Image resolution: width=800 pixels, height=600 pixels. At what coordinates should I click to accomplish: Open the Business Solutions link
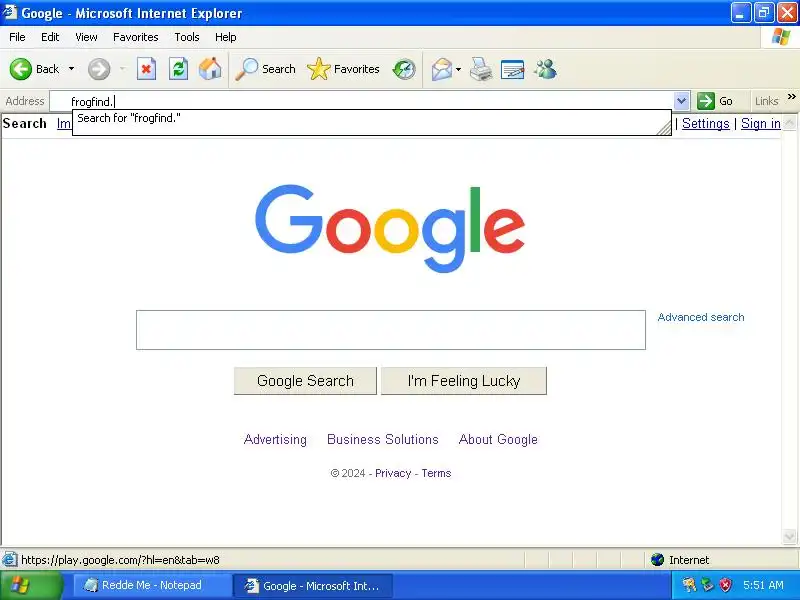[383, 439]
